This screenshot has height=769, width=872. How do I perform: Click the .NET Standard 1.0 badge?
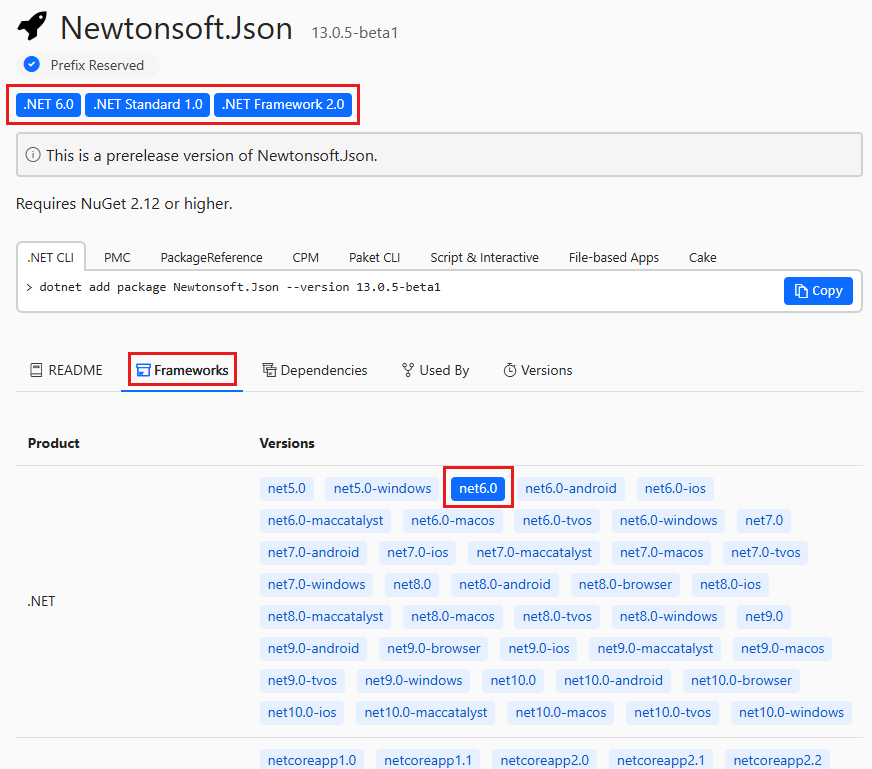pos(148,104)
